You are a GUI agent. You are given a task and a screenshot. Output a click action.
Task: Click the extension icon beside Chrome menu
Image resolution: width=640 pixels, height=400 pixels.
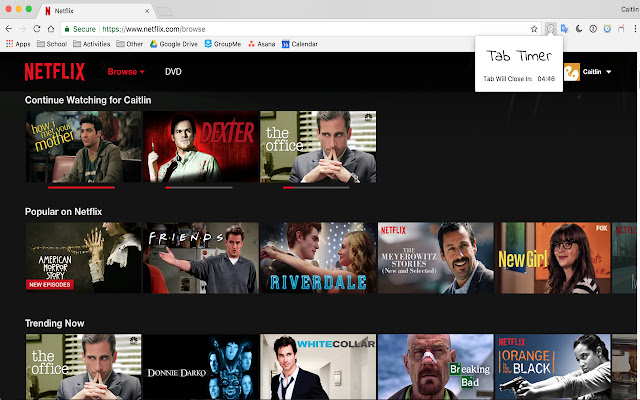point(621,29)
